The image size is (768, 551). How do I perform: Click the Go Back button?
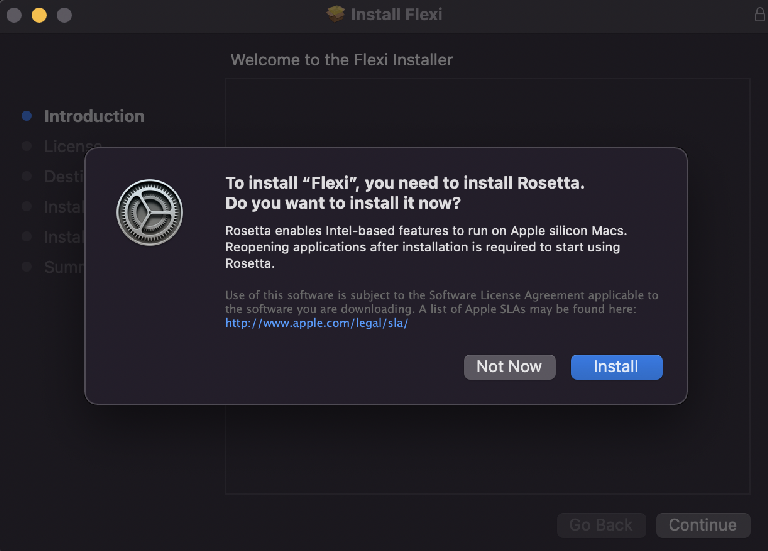click(x=601, y=525)
